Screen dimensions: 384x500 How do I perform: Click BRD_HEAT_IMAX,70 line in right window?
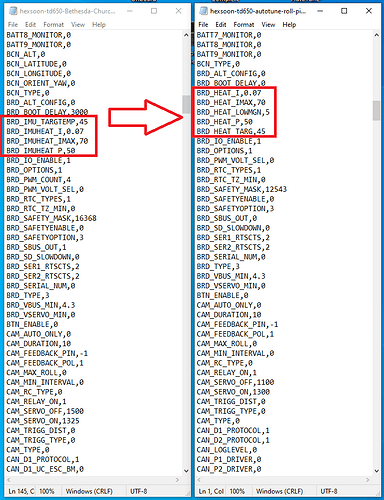tap(231, 102)
